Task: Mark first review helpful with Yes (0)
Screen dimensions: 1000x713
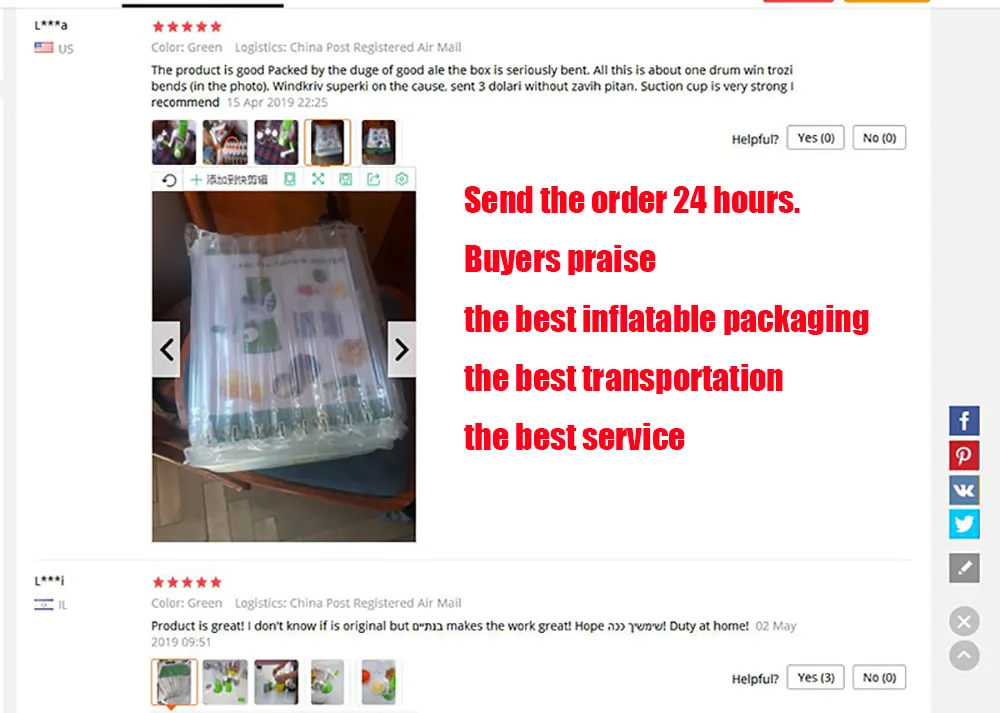Action: pyautogui.click(x=816, y=138)
